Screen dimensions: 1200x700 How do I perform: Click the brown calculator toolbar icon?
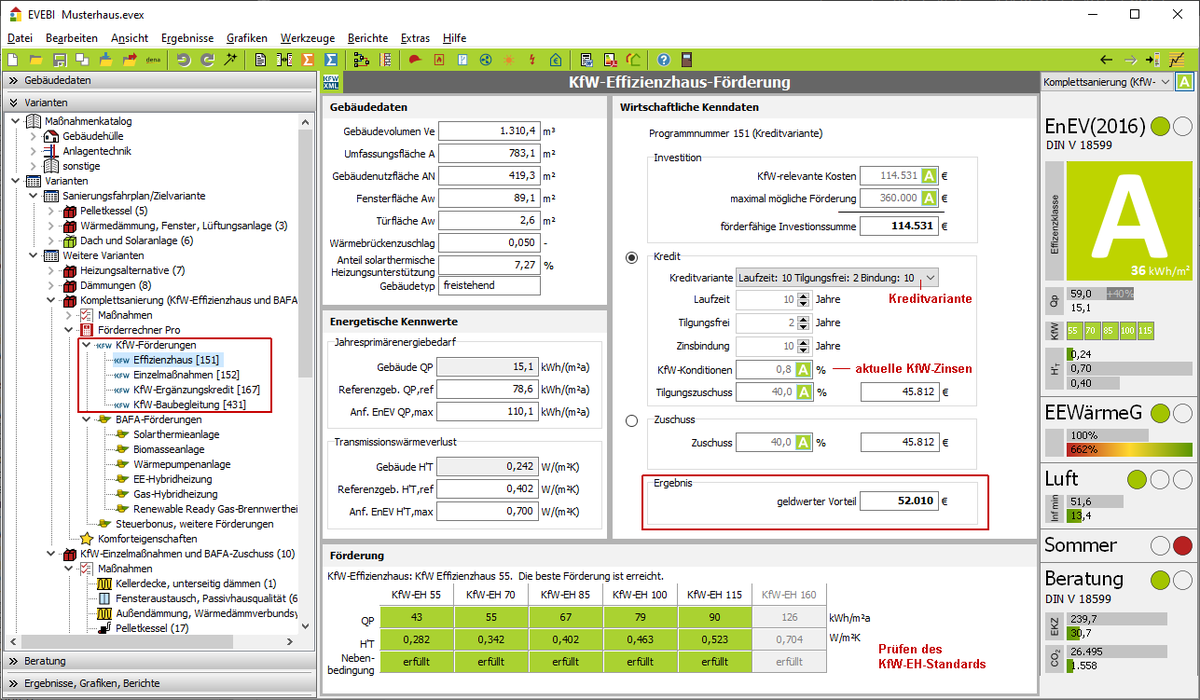pos(689,60)
